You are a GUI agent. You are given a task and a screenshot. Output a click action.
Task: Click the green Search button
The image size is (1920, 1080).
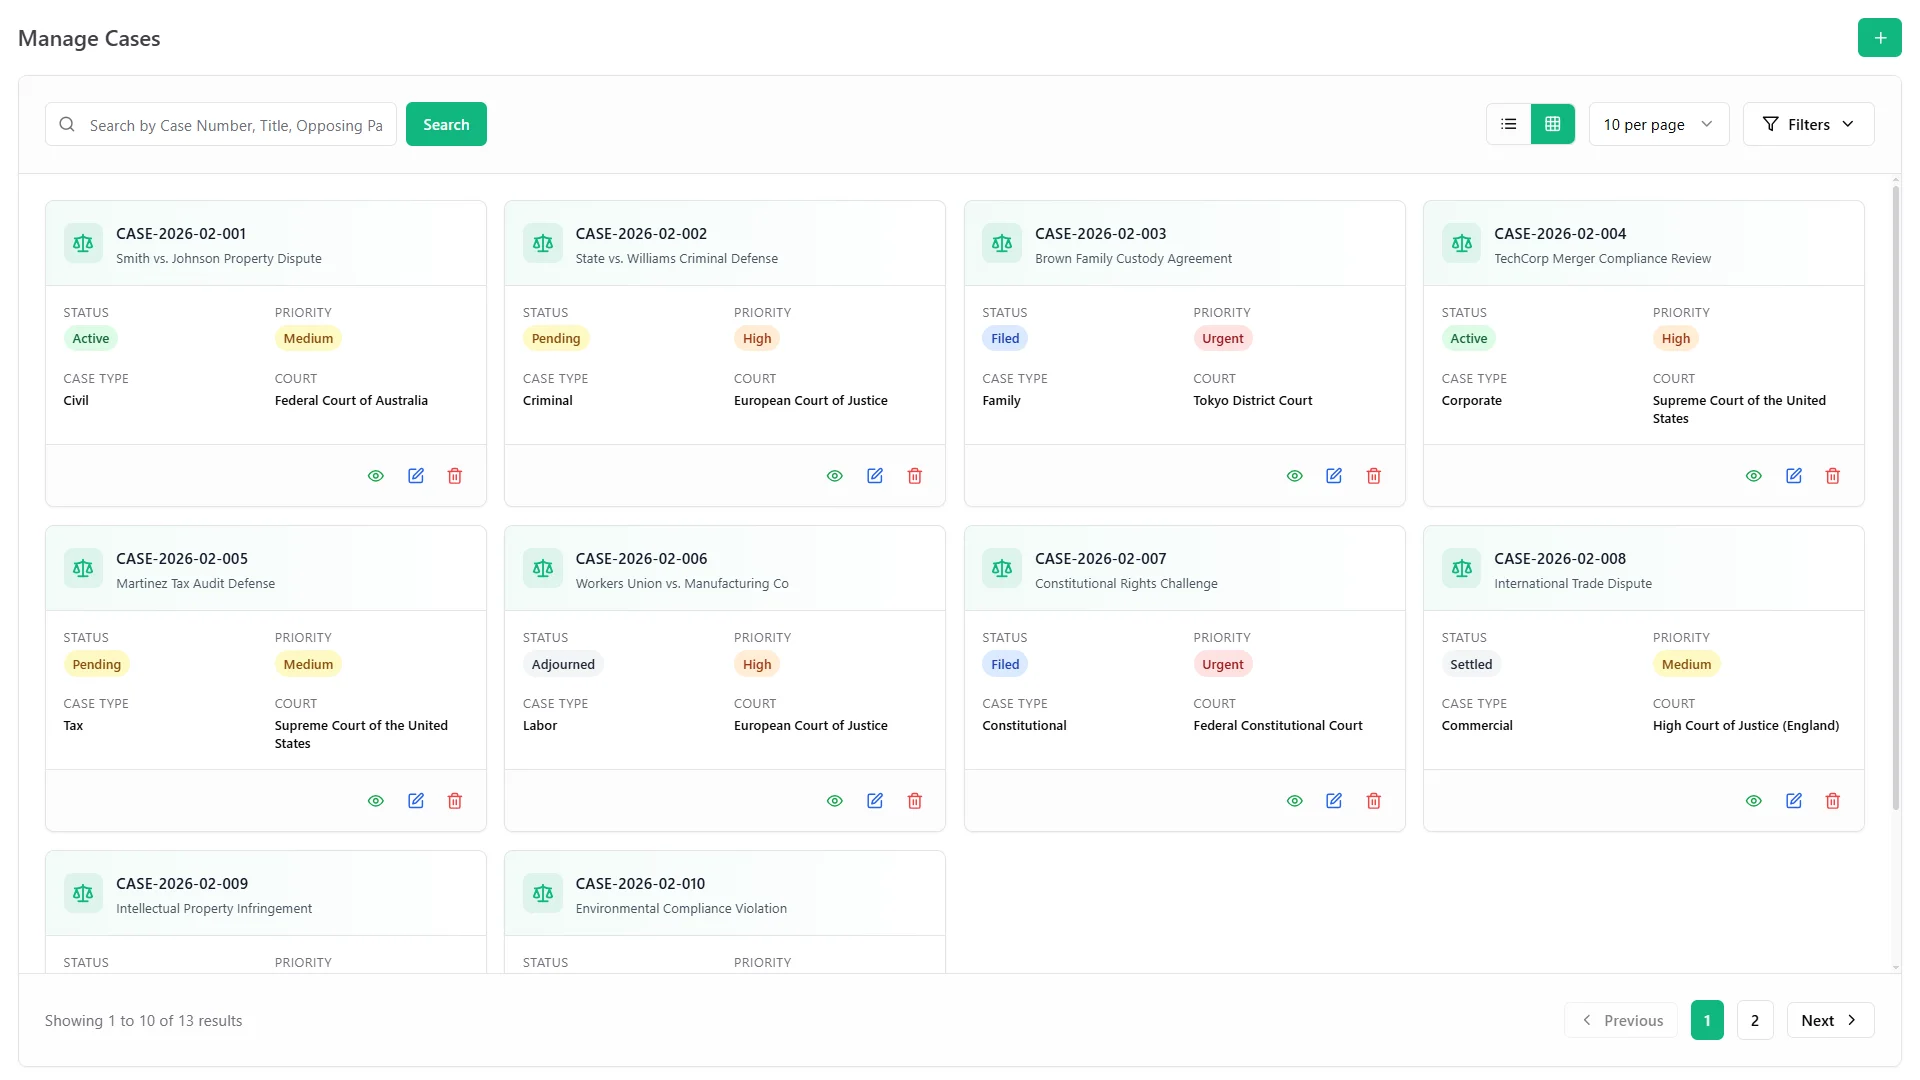[446, 124]
